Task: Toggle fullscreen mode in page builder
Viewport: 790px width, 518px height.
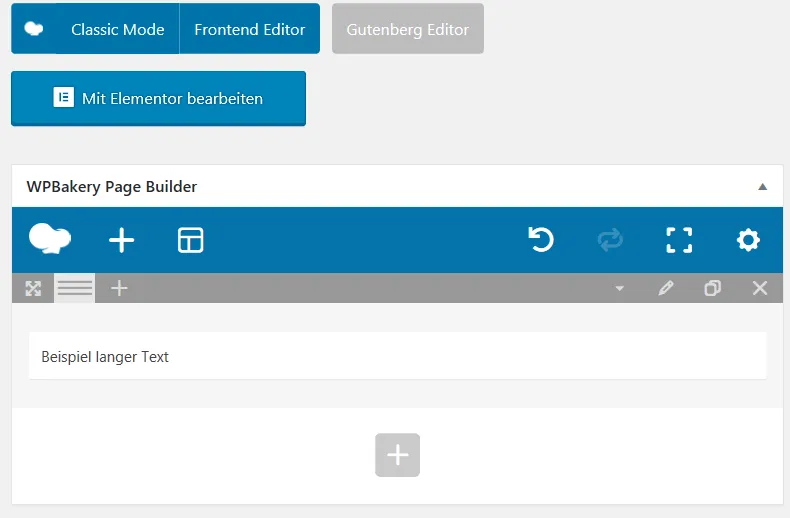Action: (679, 240)
